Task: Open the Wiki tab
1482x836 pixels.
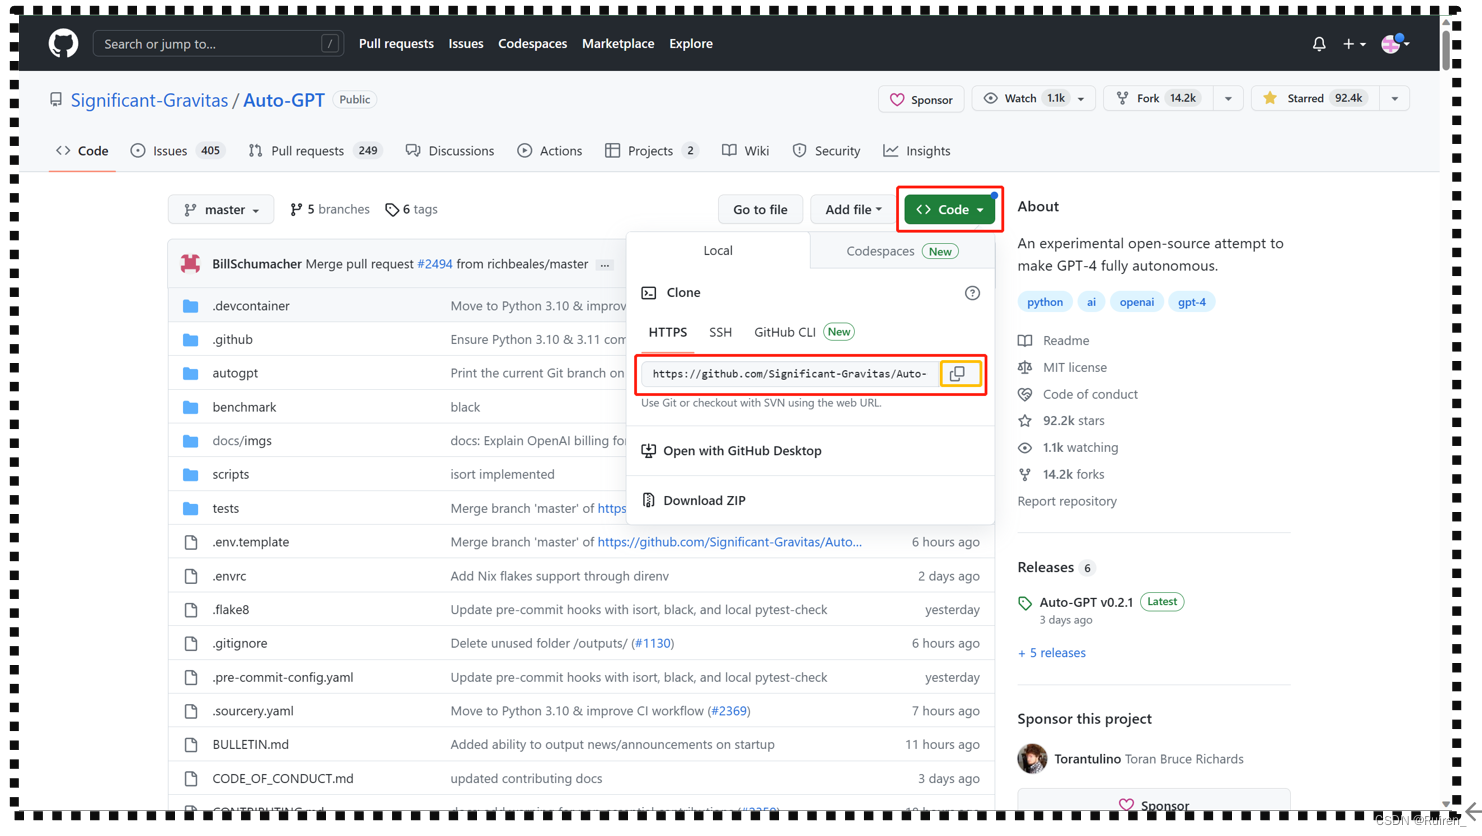Action: pyautogui.click(x=746, y=151)
